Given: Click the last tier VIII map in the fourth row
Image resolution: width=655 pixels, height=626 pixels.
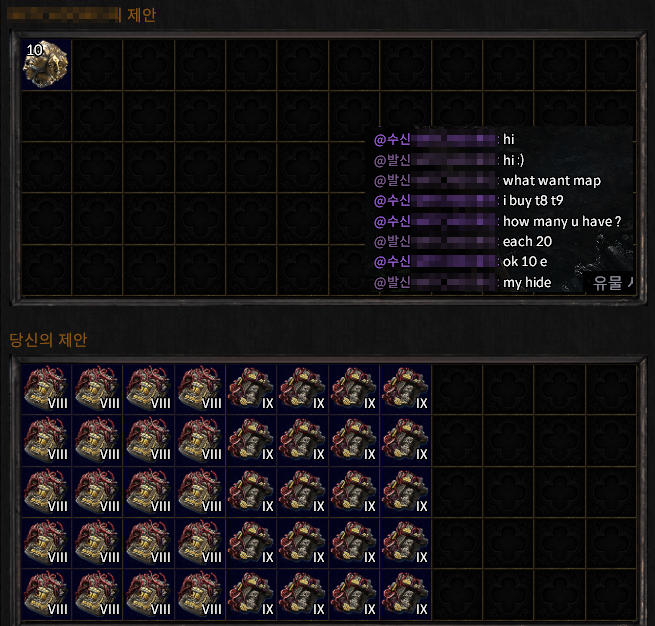Looking at the screenshot, I should coord(200,542).
